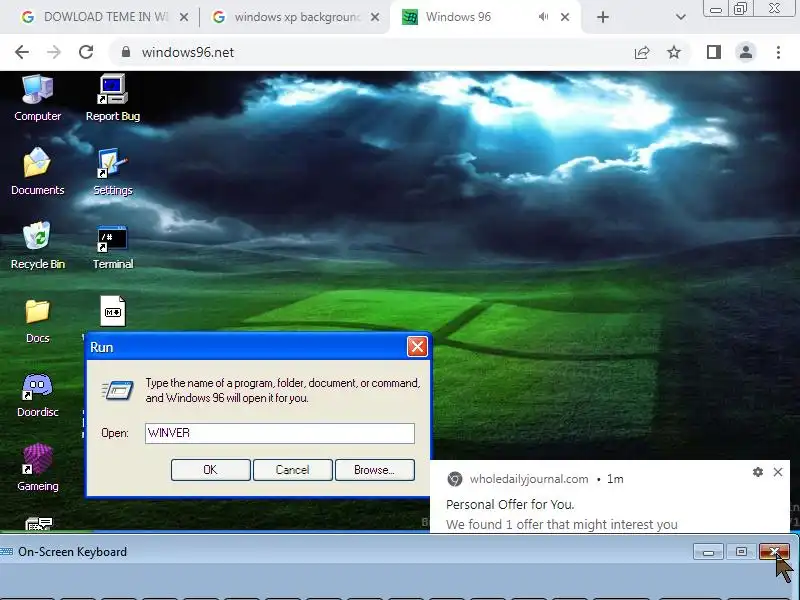Share this page using share icon
Screen dimensions: 800x600
[x=642, y=52]
